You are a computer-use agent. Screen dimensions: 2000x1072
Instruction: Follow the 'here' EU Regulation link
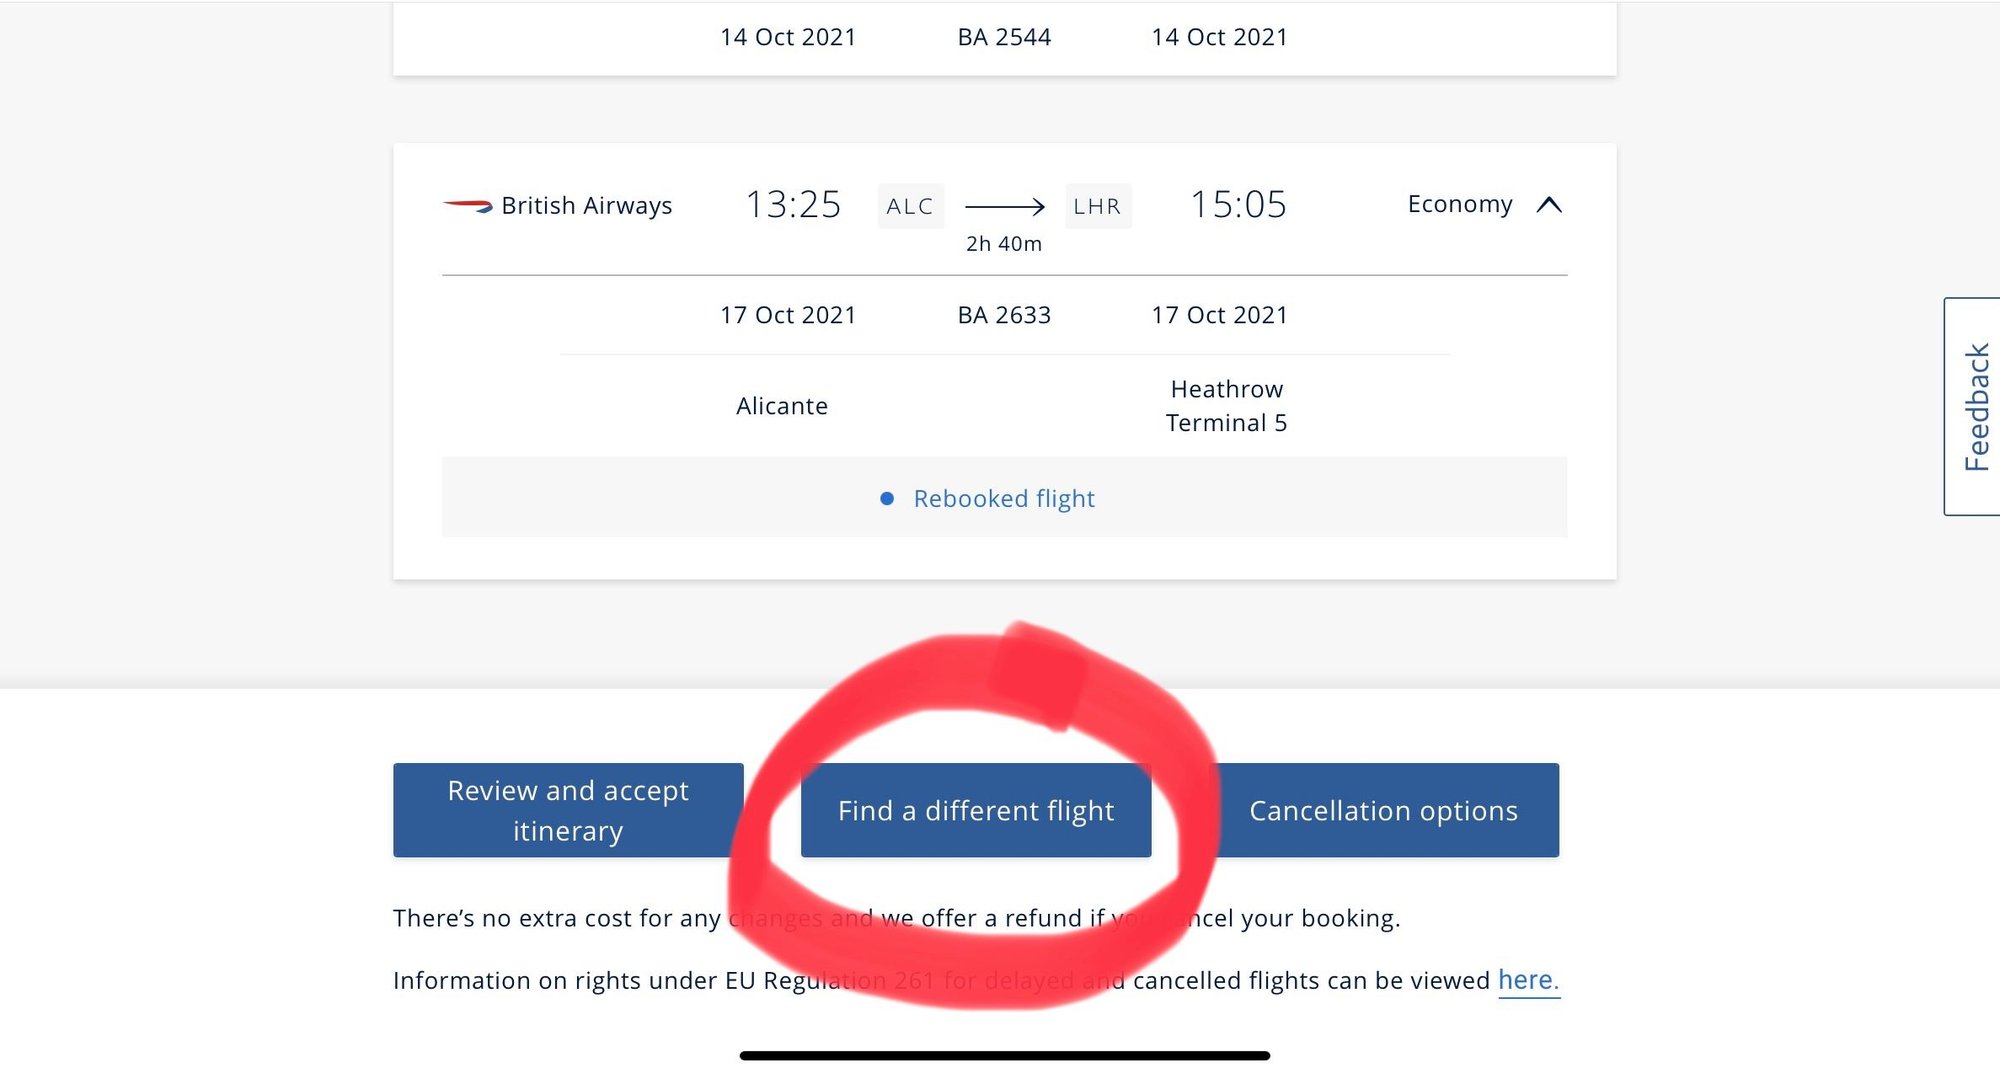(x=1527, y=980)
